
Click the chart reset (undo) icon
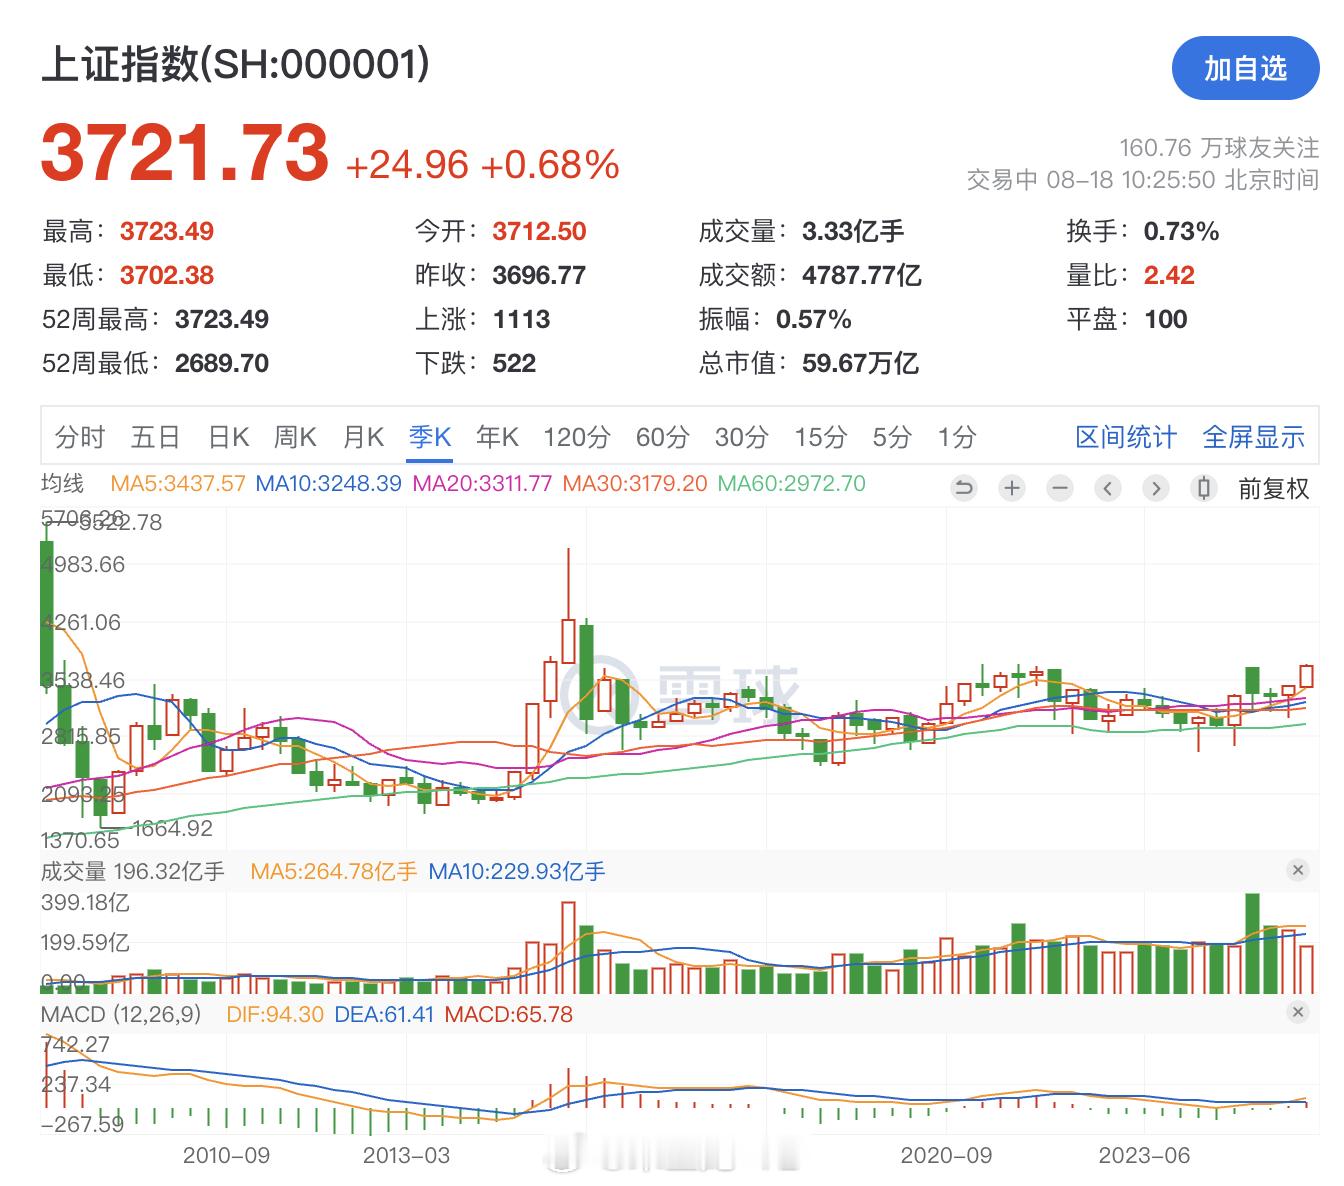[x=964, y=488]
